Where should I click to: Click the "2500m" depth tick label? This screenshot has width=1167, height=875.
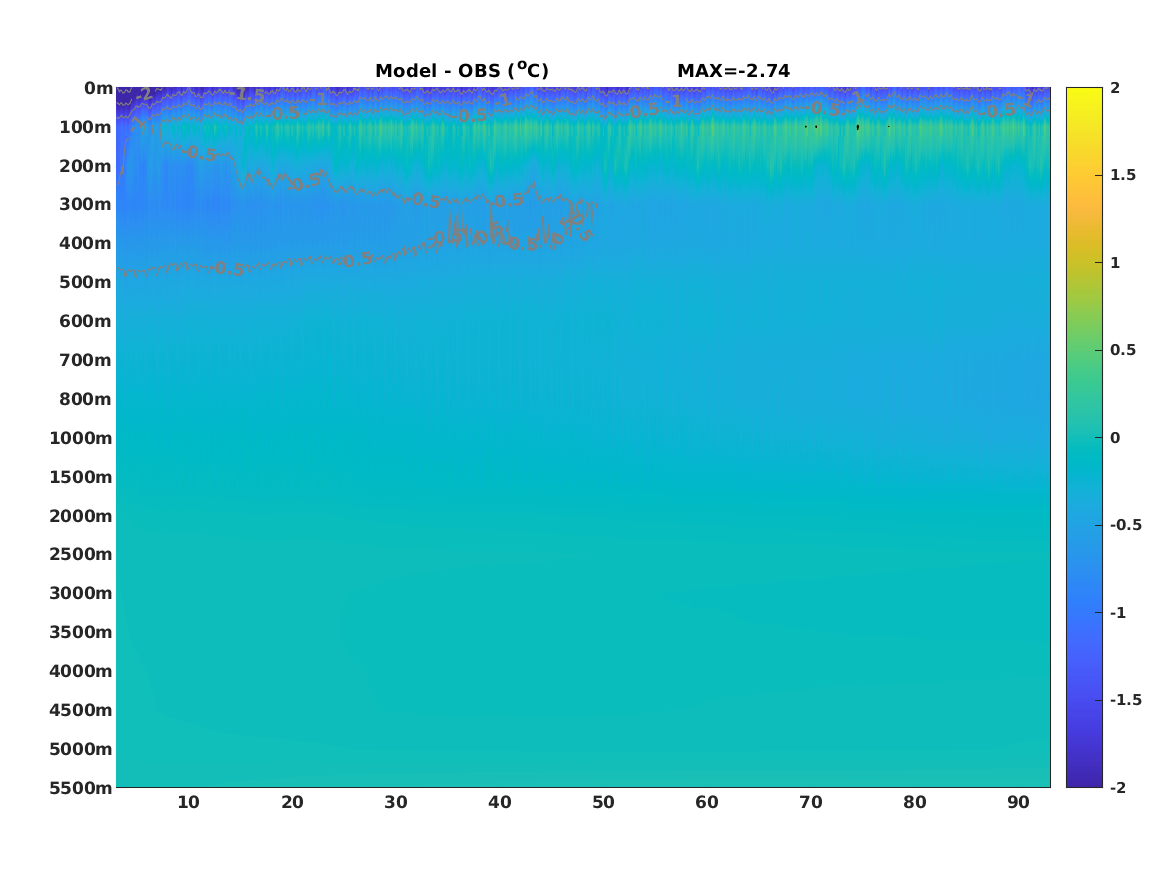(81, 554)
